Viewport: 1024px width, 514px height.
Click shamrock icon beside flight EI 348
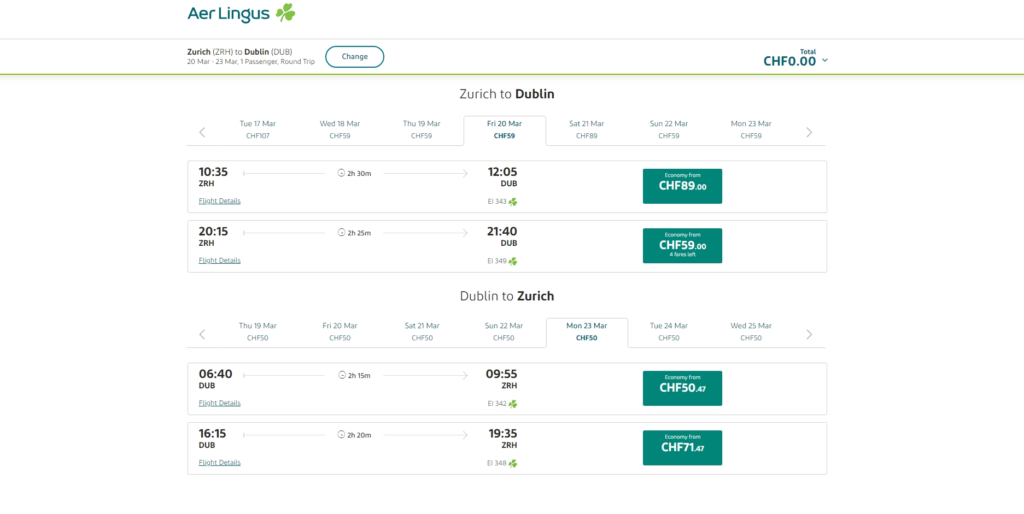[x=513, y=463]
